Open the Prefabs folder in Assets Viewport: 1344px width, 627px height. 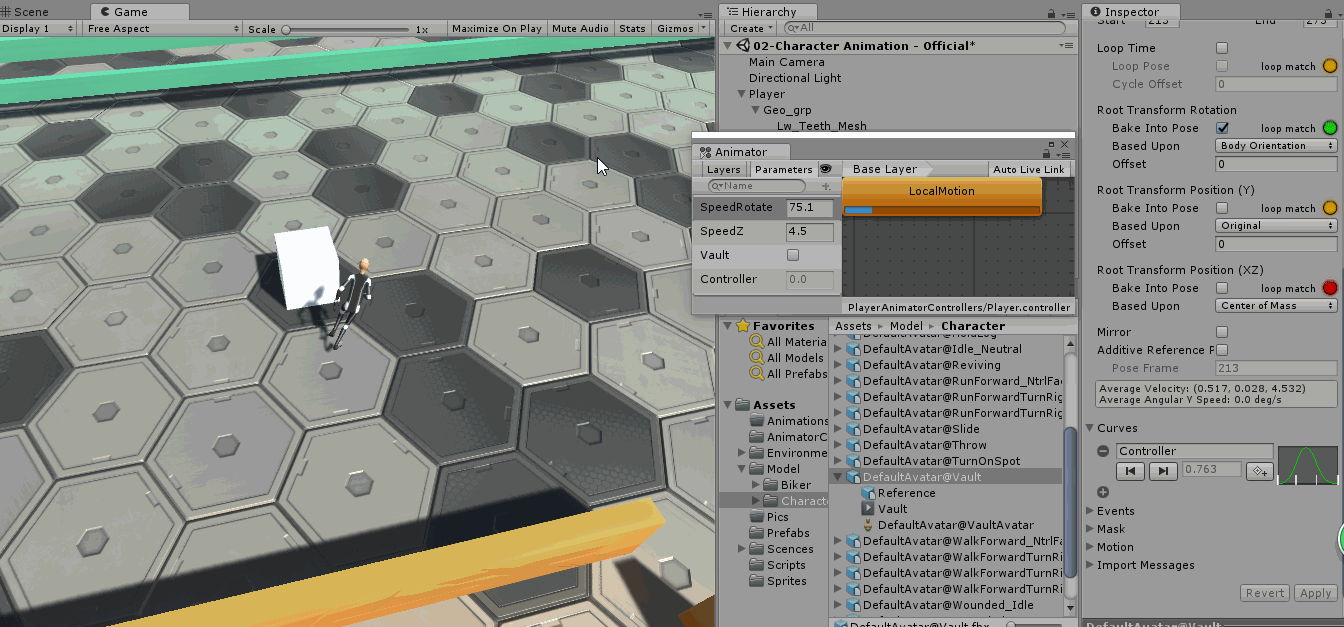pyautogui.click(x=781, y=533)
